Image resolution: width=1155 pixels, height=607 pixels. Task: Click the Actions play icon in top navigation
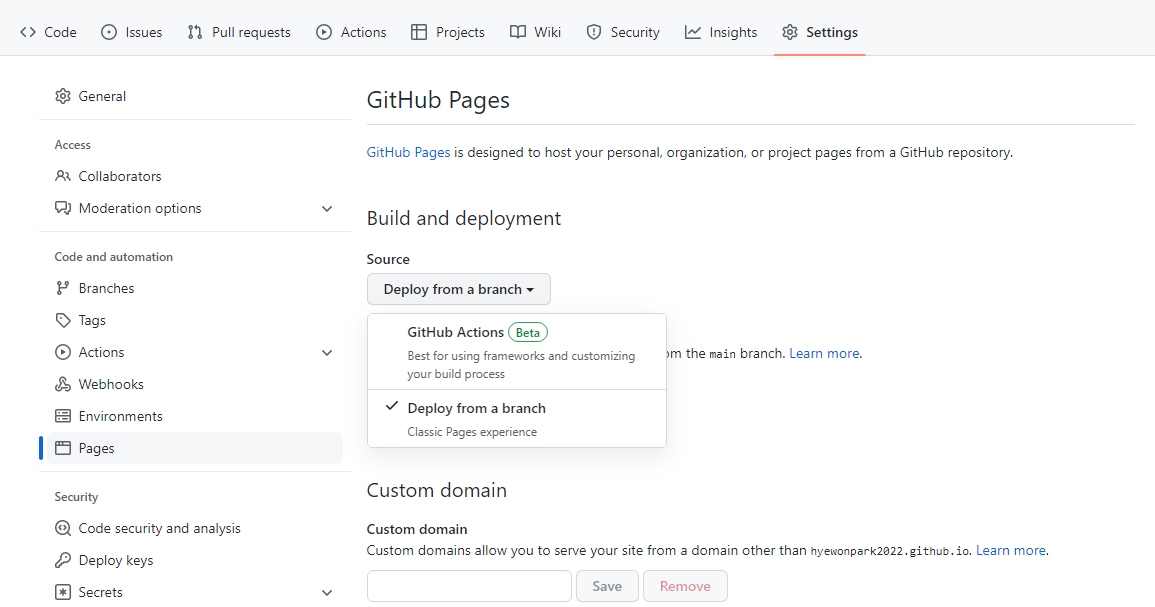pyautogui.click(x=324, y=32)
